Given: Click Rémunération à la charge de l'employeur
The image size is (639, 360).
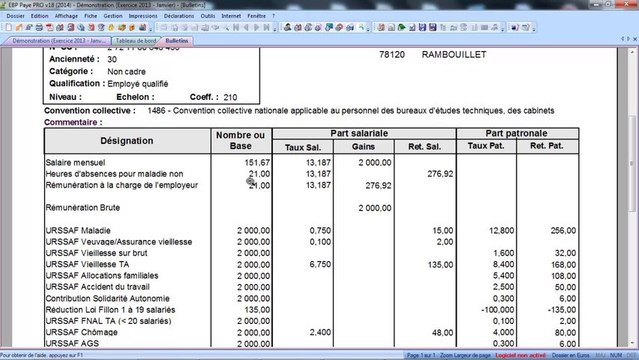Looking at the screenshot, I should (121, 185).
